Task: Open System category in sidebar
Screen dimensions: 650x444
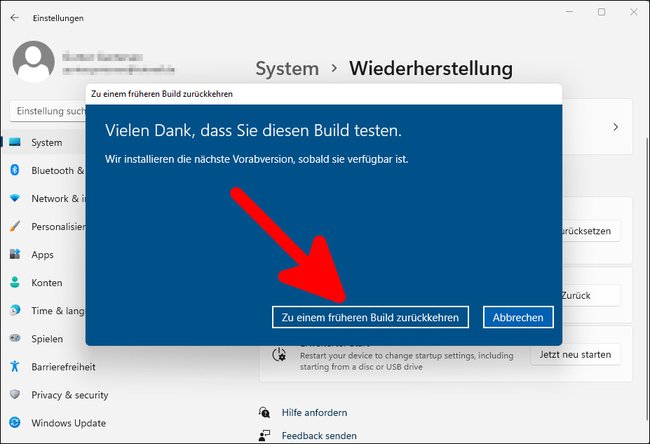Action: pyautogui.click(x=45, y=142)
